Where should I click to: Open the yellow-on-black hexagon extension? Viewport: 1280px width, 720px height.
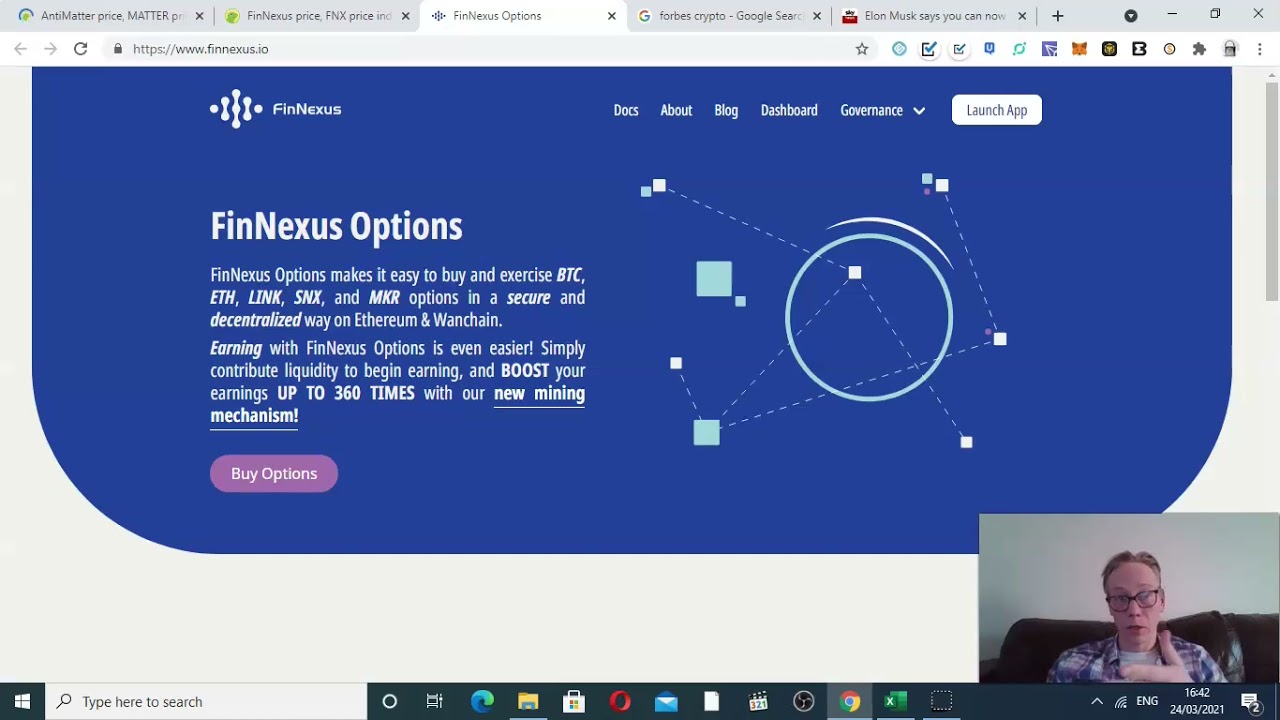click(x=1109, y=49)
